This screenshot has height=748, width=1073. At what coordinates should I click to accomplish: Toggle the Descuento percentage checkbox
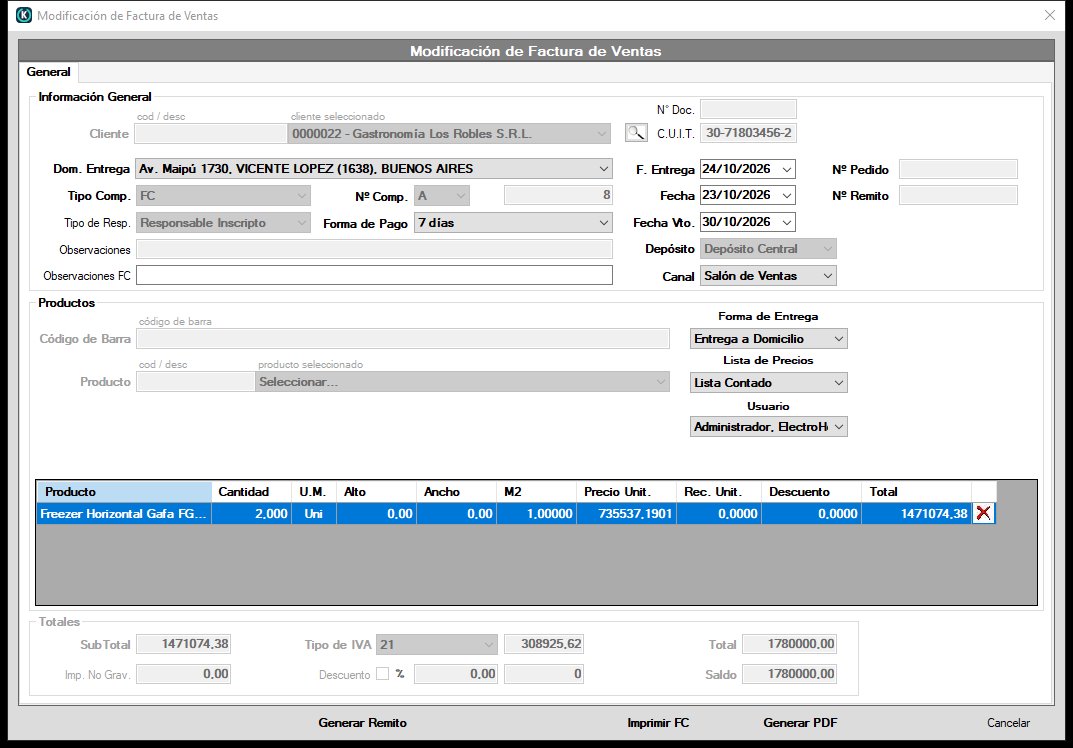pyautogui.click(x=383, y=674)
